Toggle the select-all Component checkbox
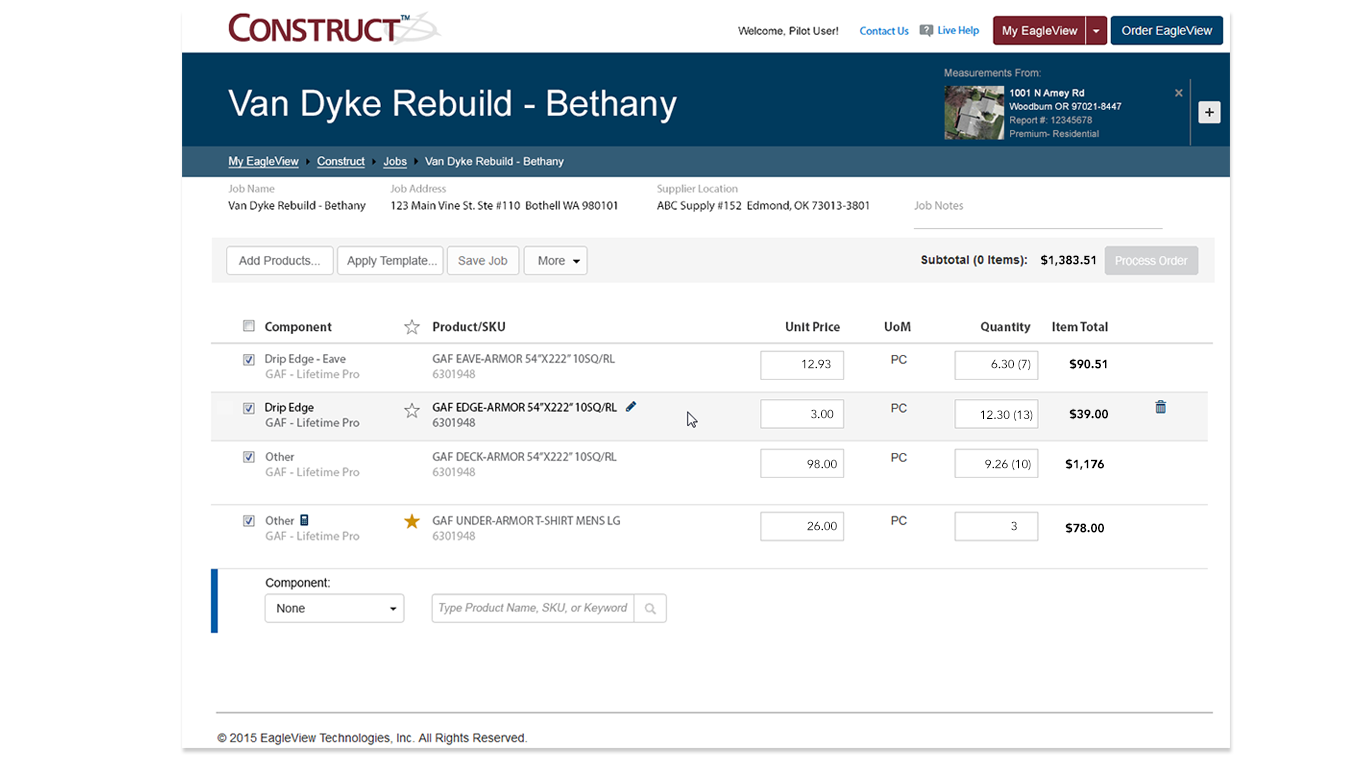 249,326
